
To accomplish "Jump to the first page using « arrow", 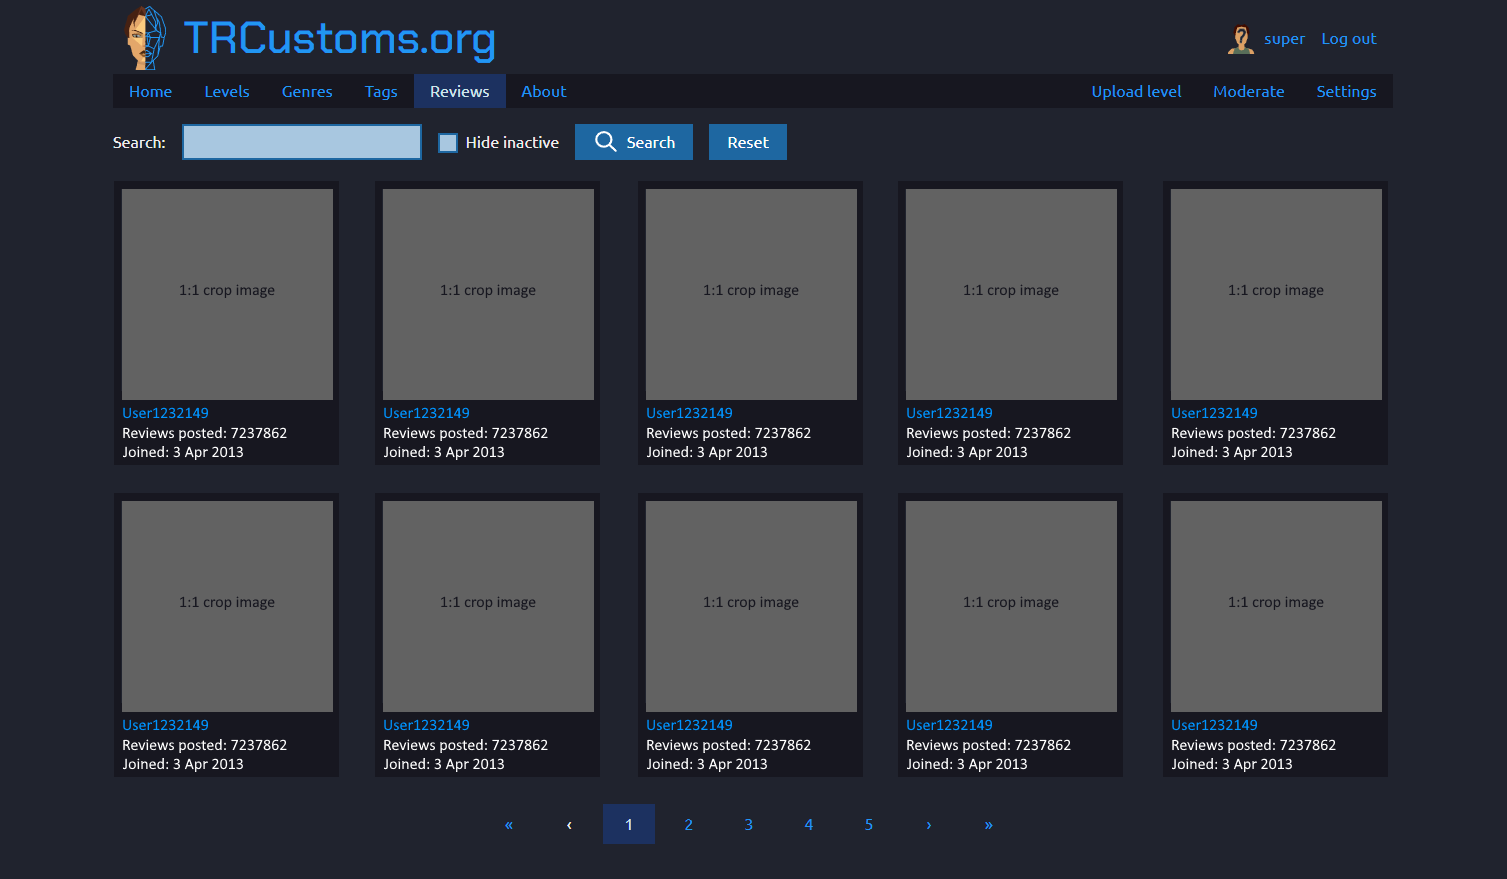I will [508, 824].
